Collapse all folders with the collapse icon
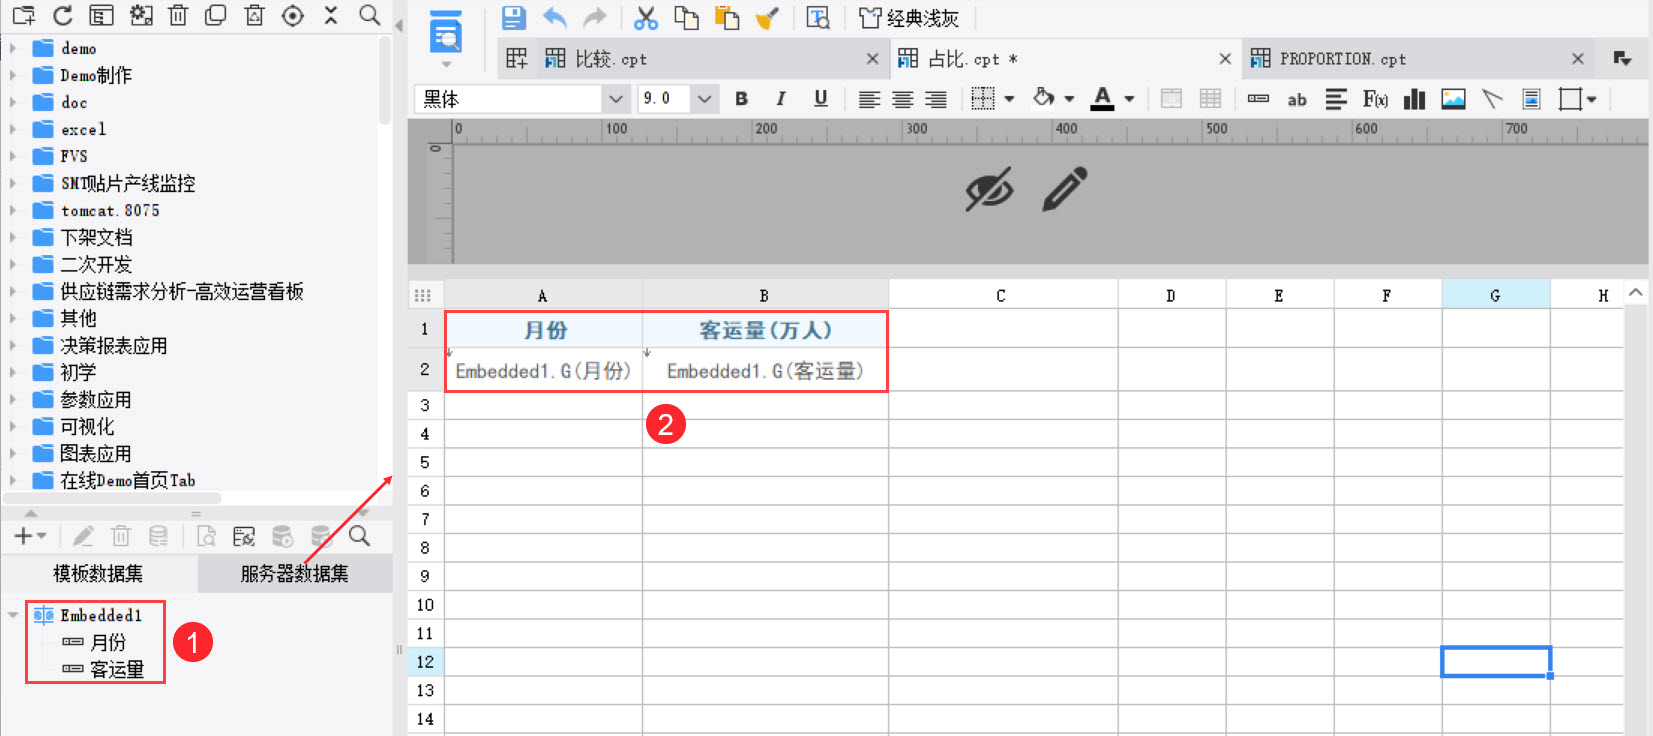The image size is (1653, 736). click(331, 15)
